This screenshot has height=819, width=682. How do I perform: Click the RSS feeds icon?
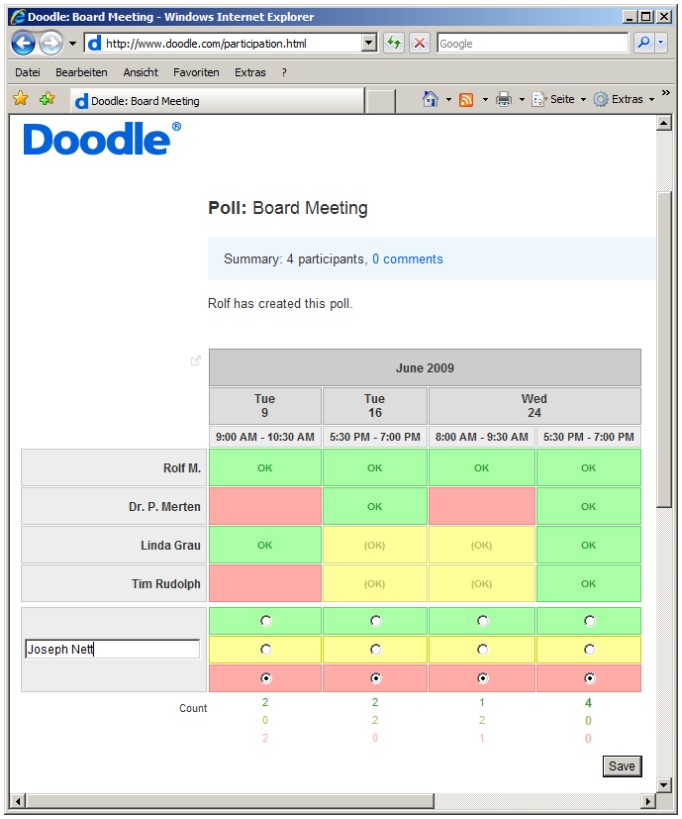point(466,99)
